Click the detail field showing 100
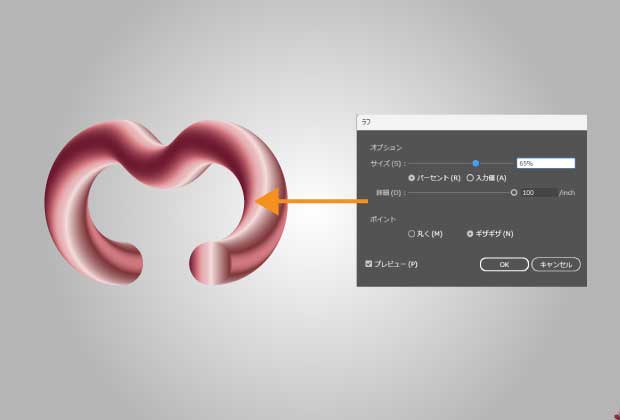Screen dimensions: 620x420 click(538, 192)
